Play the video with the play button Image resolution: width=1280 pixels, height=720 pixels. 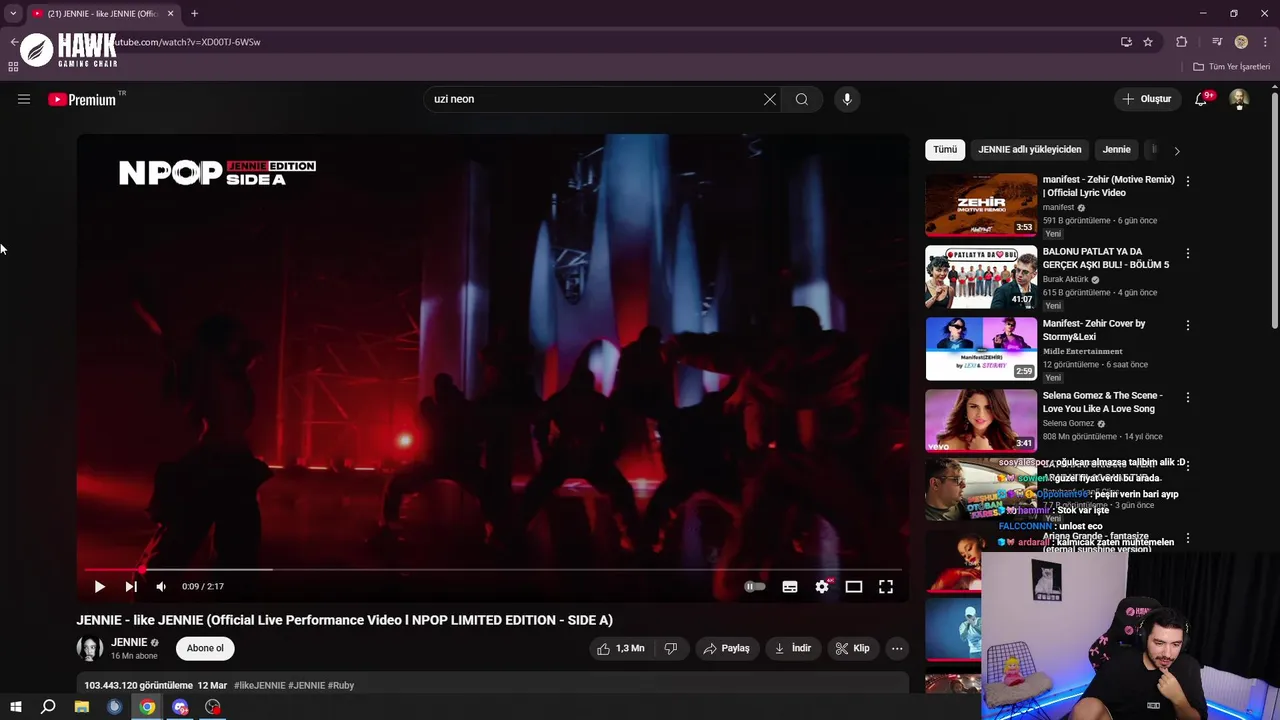(99, 587)
